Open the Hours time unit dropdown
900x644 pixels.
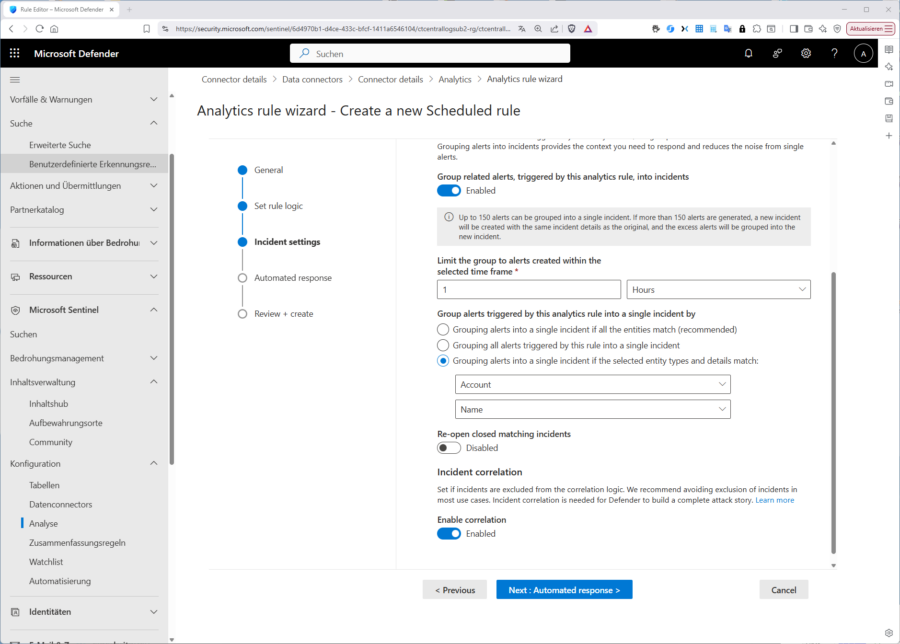pos(718,289)
